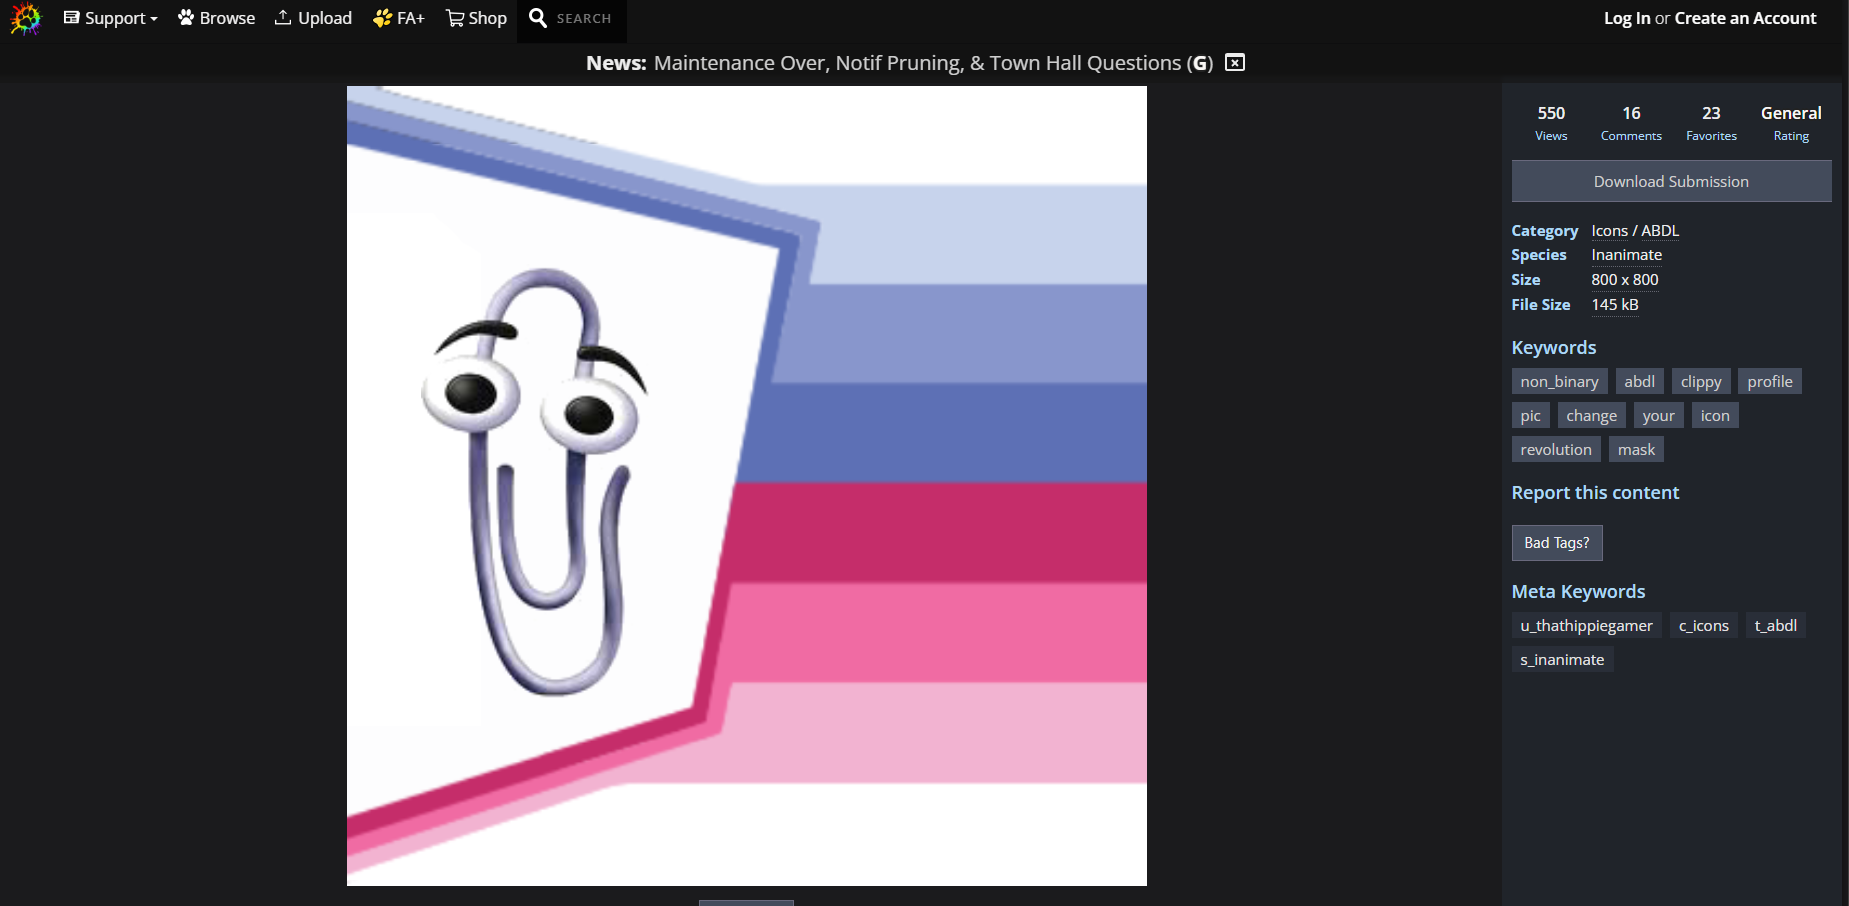
Task: Click Create an Account link
Action: point(1745,18)
